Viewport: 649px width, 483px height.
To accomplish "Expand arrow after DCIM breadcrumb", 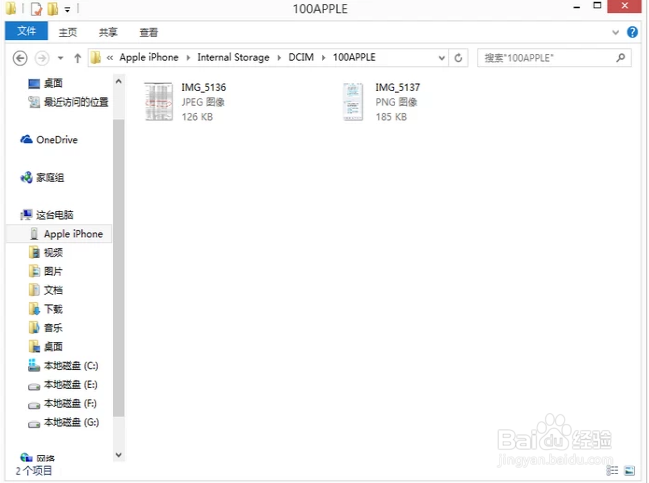I will point(323,58).
